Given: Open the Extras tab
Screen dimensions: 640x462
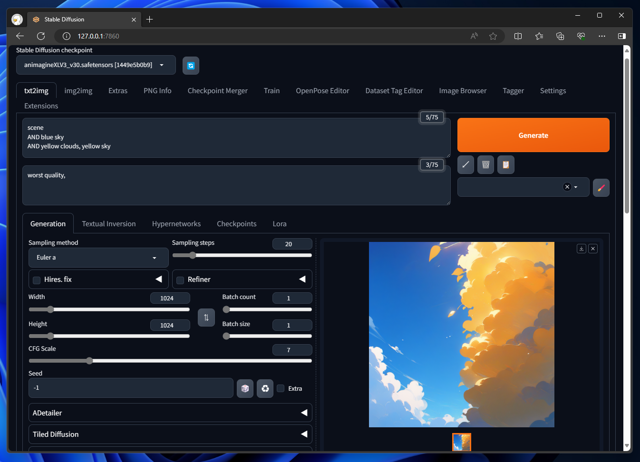Looking at the screenshot, I should point(118,91).
